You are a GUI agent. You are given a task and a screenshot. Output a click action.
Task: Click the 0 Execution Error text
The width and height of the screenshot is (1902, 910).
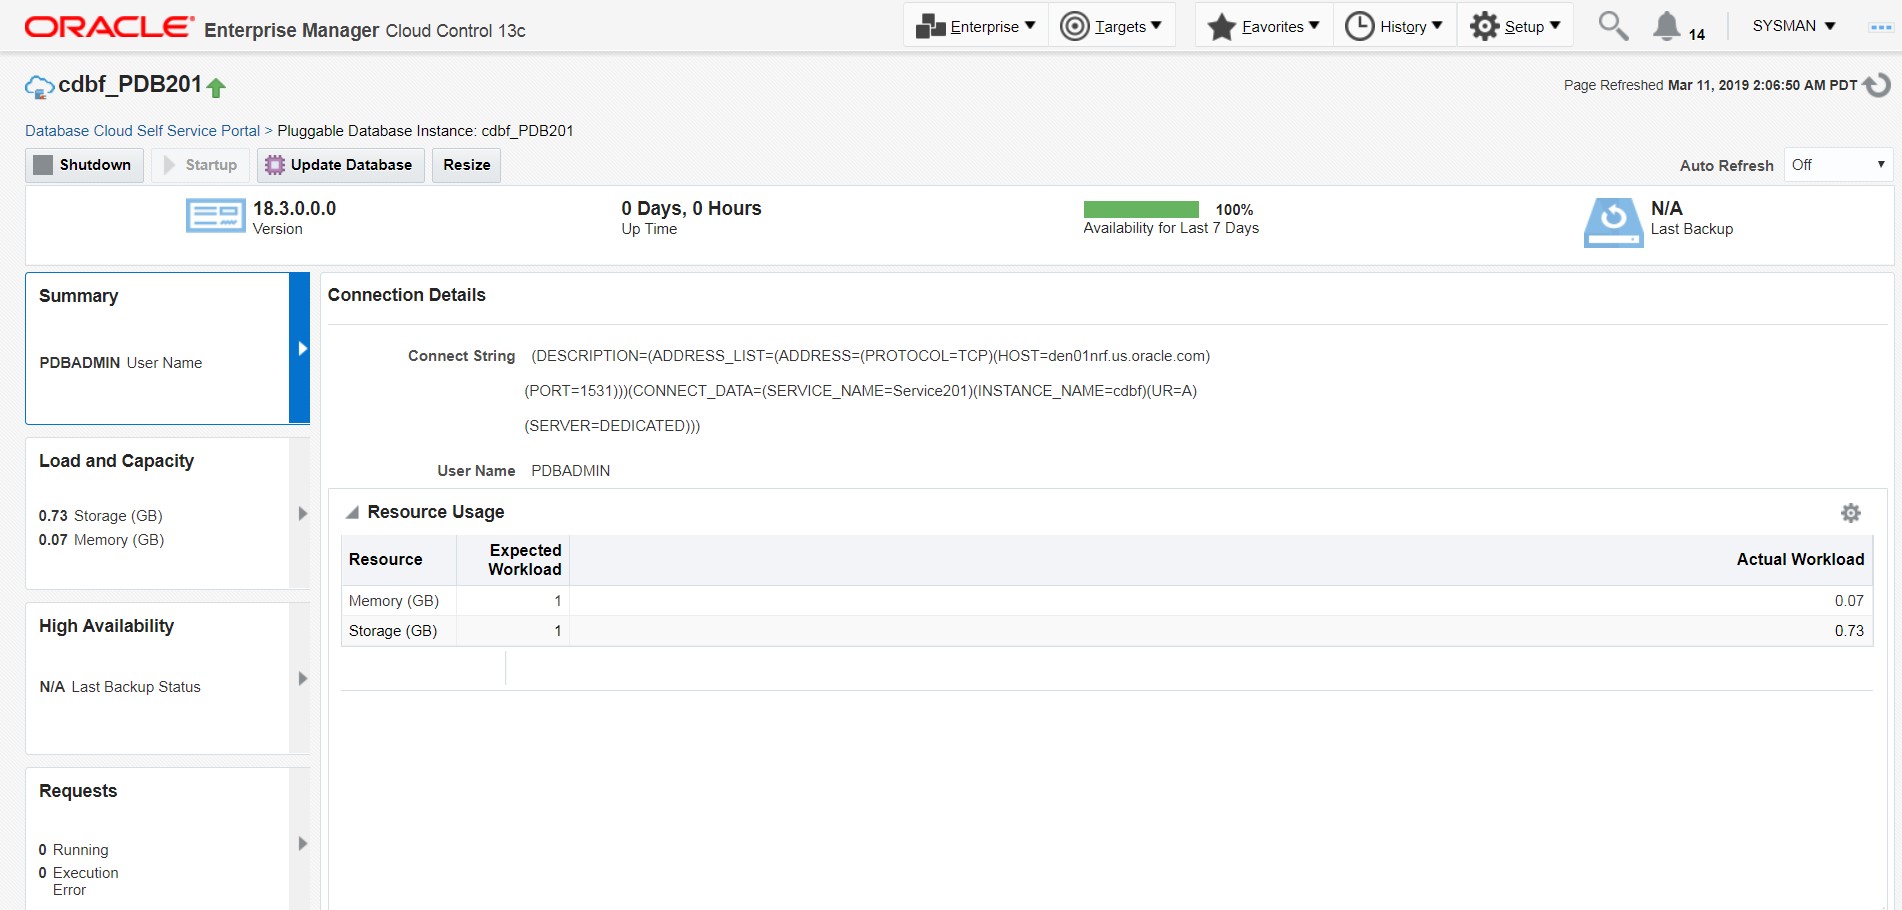78,881
